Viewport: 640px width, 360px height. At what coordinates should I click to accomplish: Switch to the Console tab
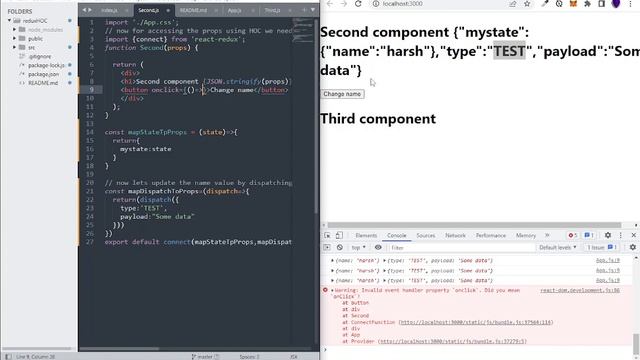[397, 236]
